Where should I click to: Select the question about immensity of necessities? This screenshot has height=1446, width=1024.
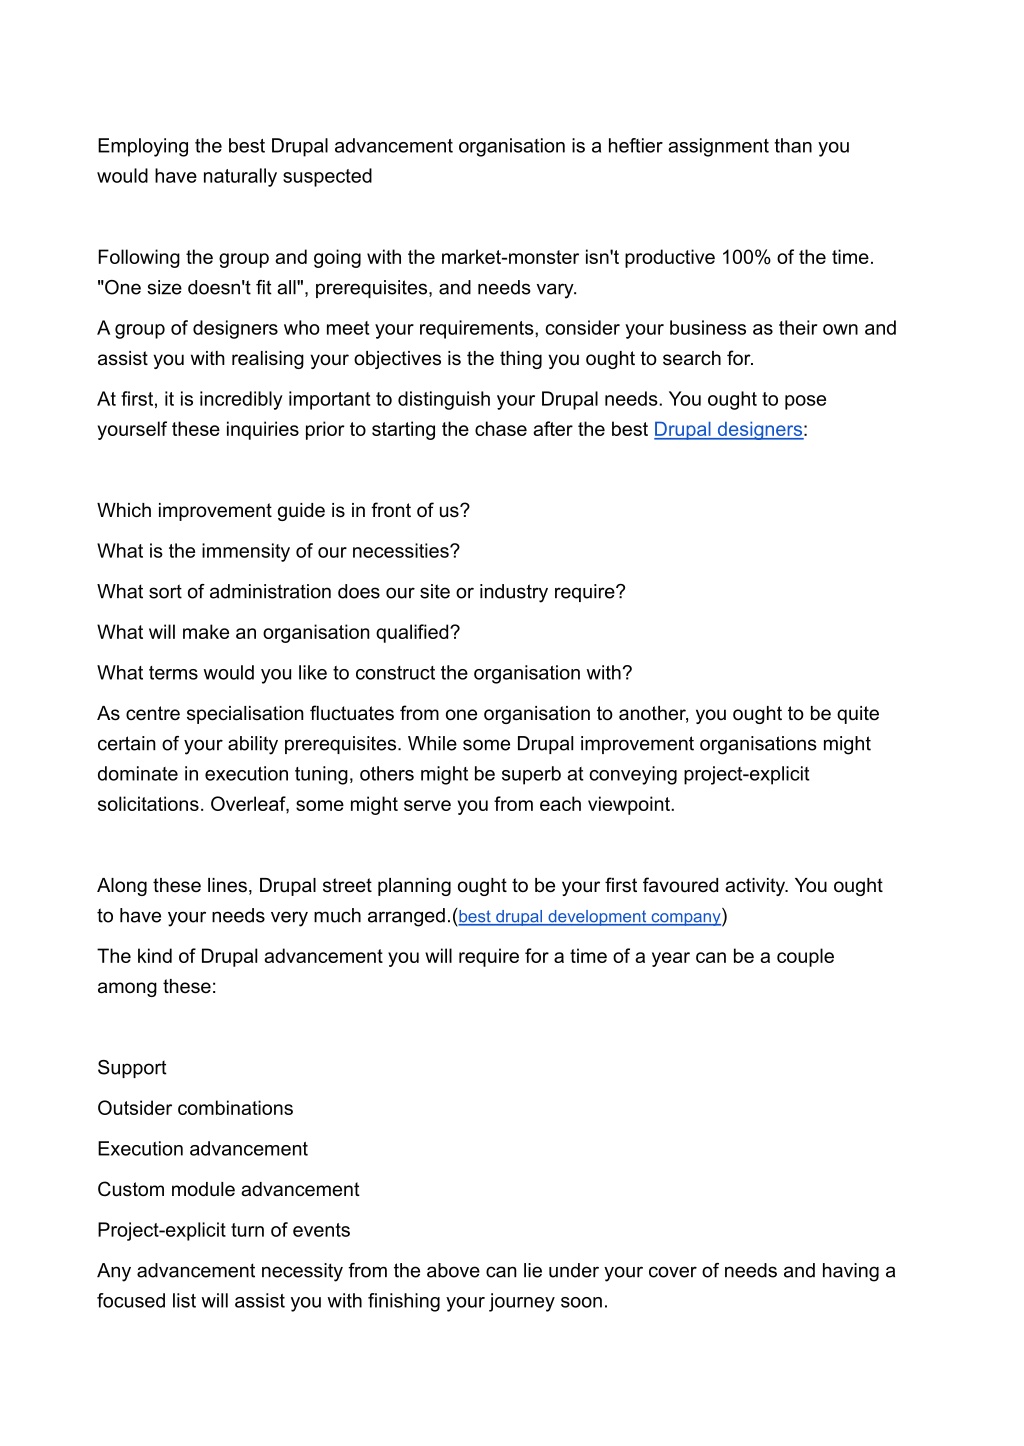278,551
